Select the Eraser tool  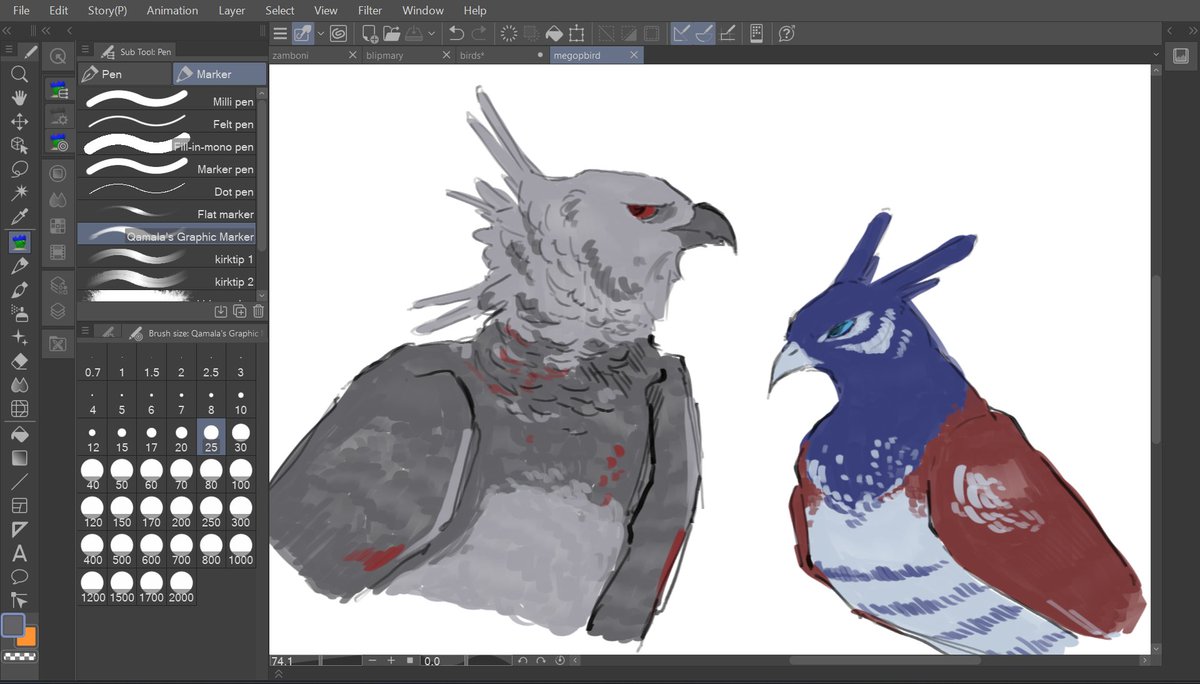coord(19,361)
